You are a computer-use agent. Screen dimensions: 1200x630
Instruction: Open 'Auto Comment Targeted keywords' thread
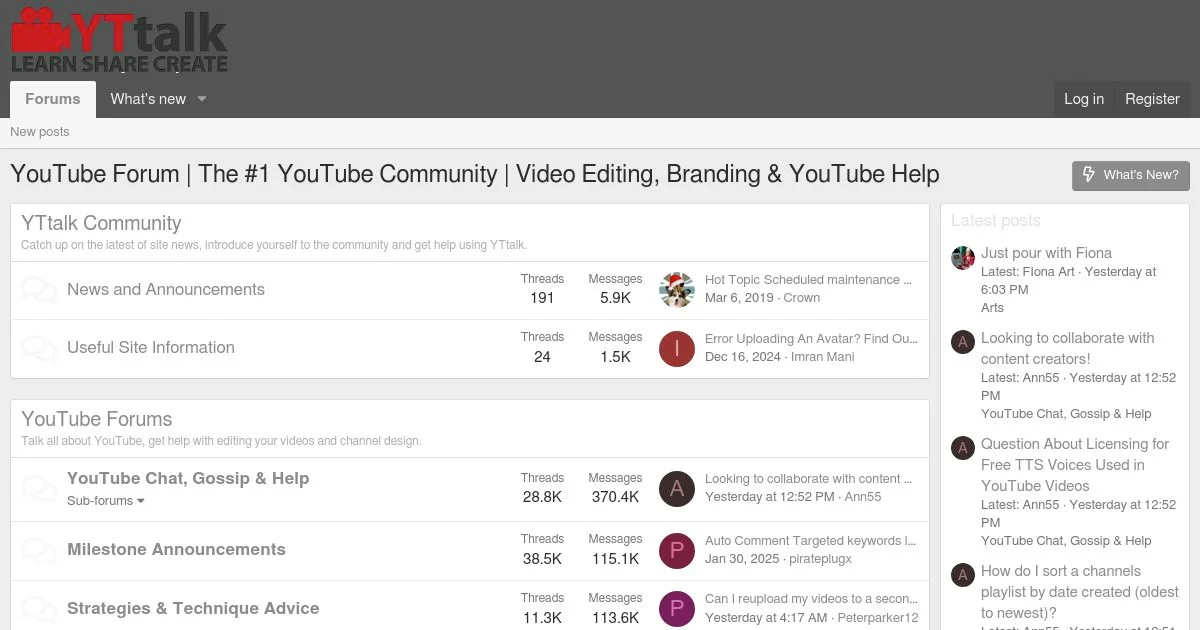(811, 541)
